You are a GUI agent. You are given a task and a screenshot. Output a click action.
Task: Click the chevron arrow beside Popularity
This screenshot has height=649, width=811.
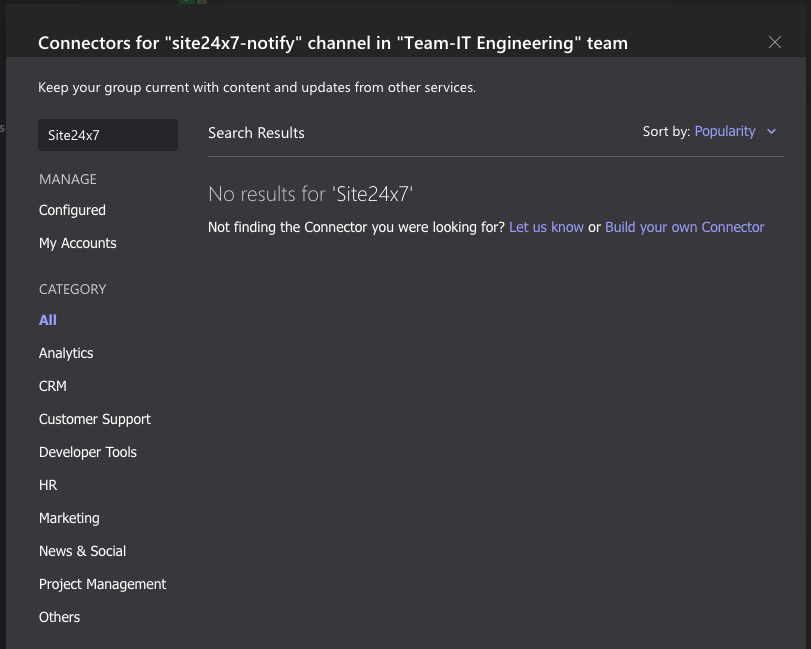[x=771, y=132]
